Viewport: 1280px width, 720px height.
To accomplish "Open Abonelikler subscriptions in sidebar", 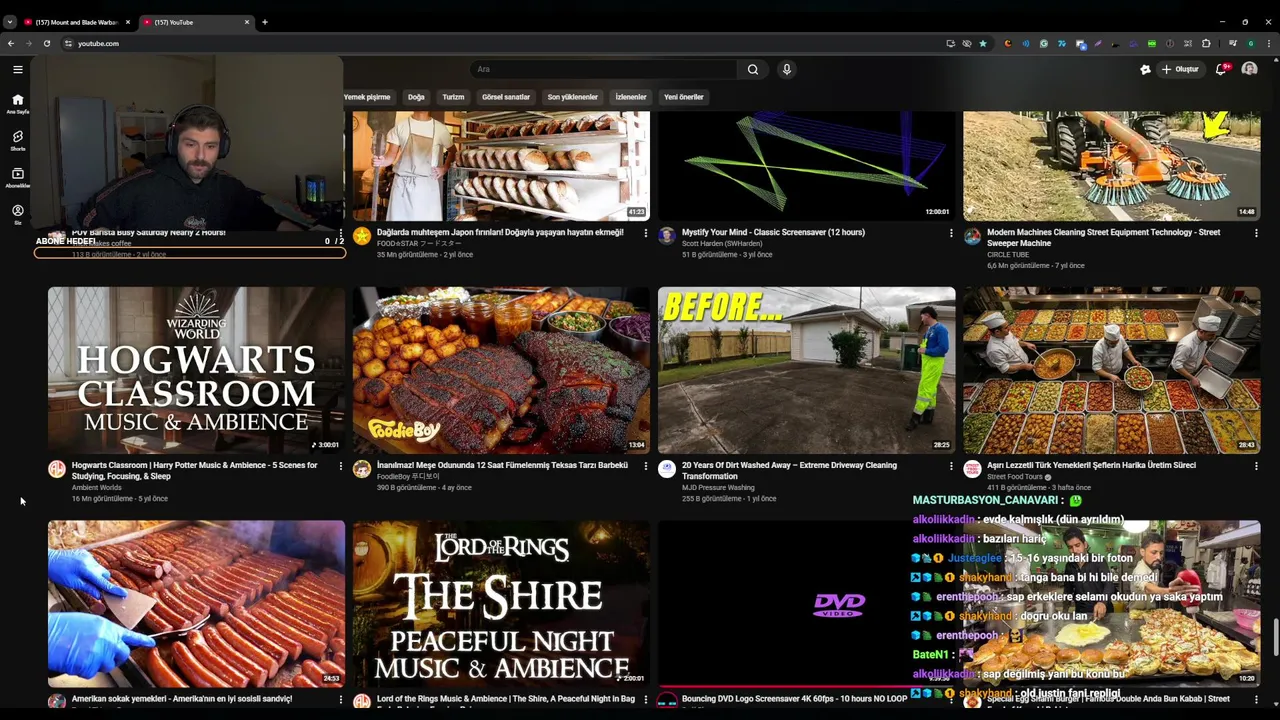I will click(17, 177).
